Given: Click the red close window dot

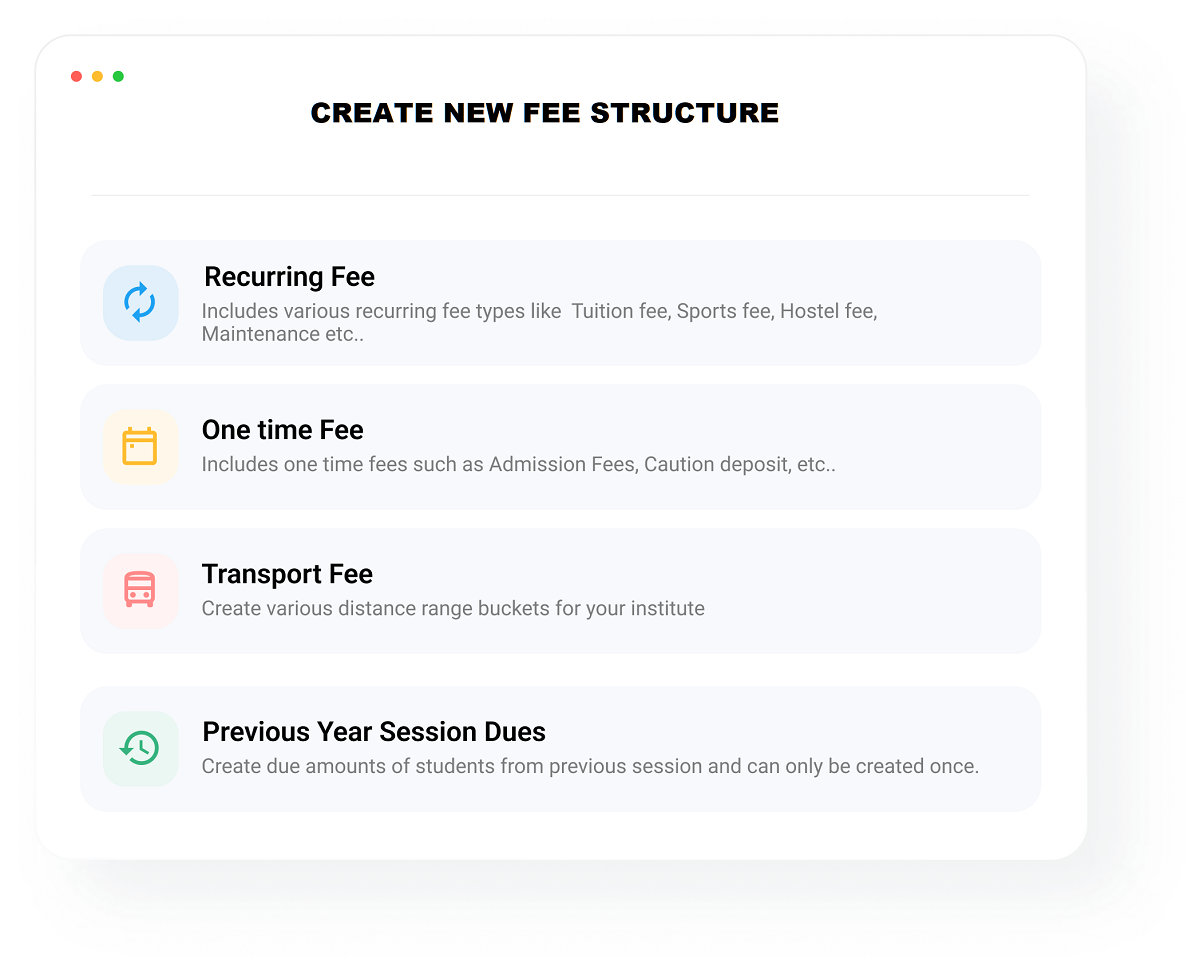Looking at the screenshot, I should pos(76,77).
